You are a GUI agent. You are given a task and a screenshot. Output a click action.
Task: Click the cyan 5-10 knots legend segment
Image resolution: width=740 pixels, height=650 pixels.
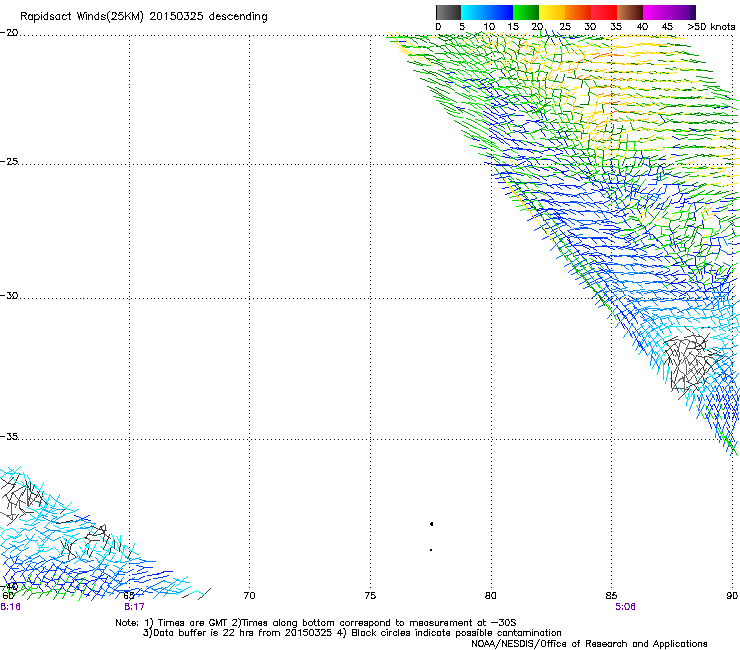(x=474, y=12)
